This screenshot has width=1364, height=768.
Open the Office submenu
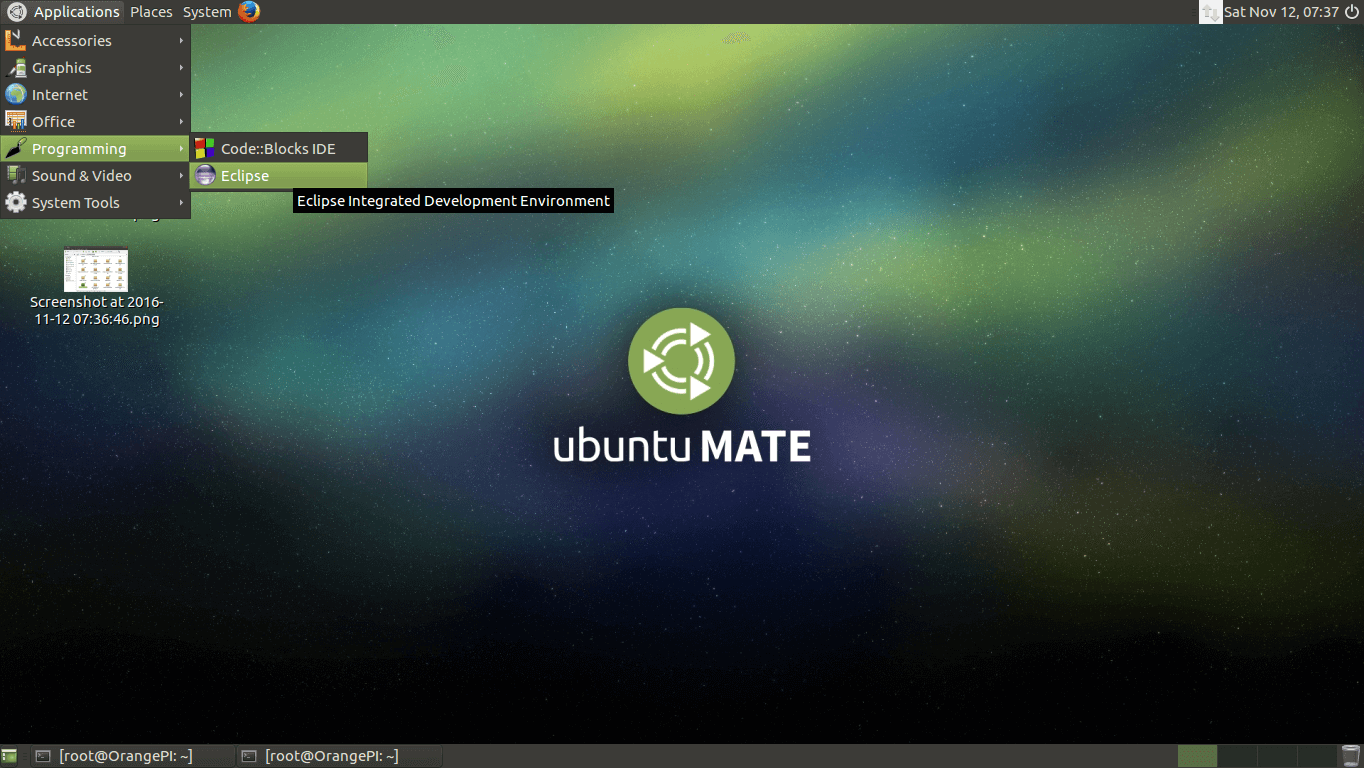(x=95, y=122)
